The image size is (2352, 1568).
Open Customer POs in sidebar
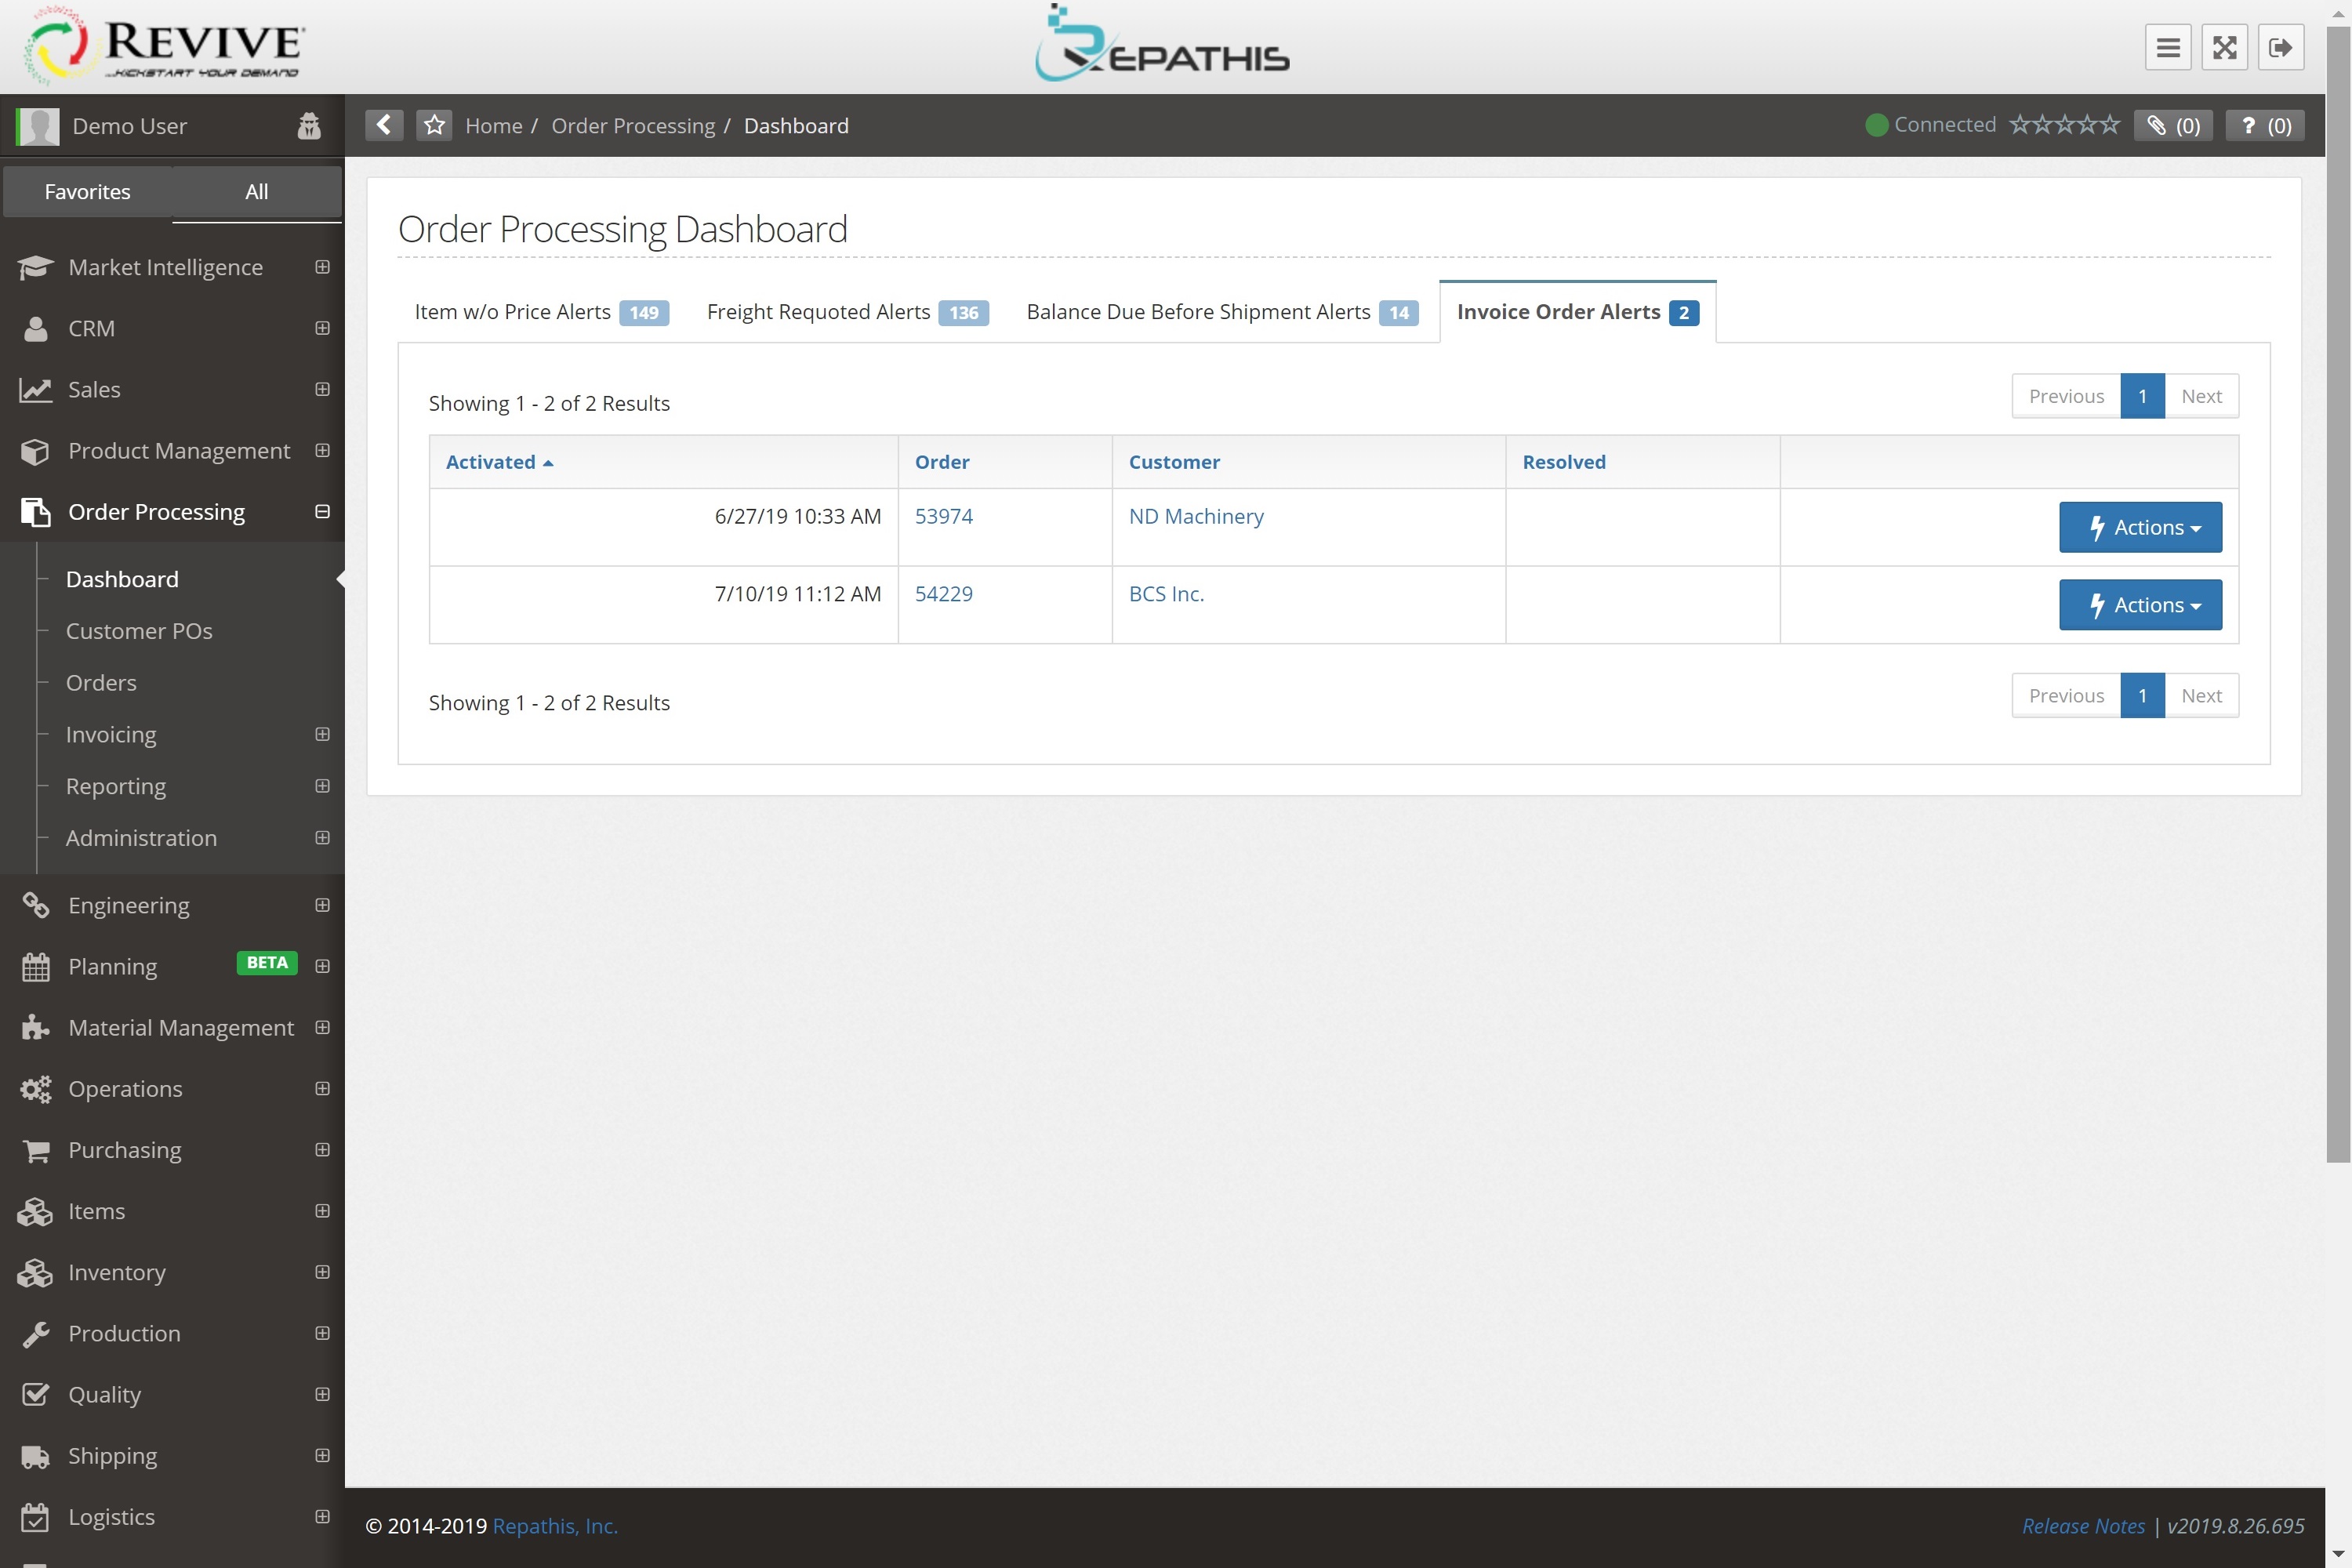pos(139,631)
